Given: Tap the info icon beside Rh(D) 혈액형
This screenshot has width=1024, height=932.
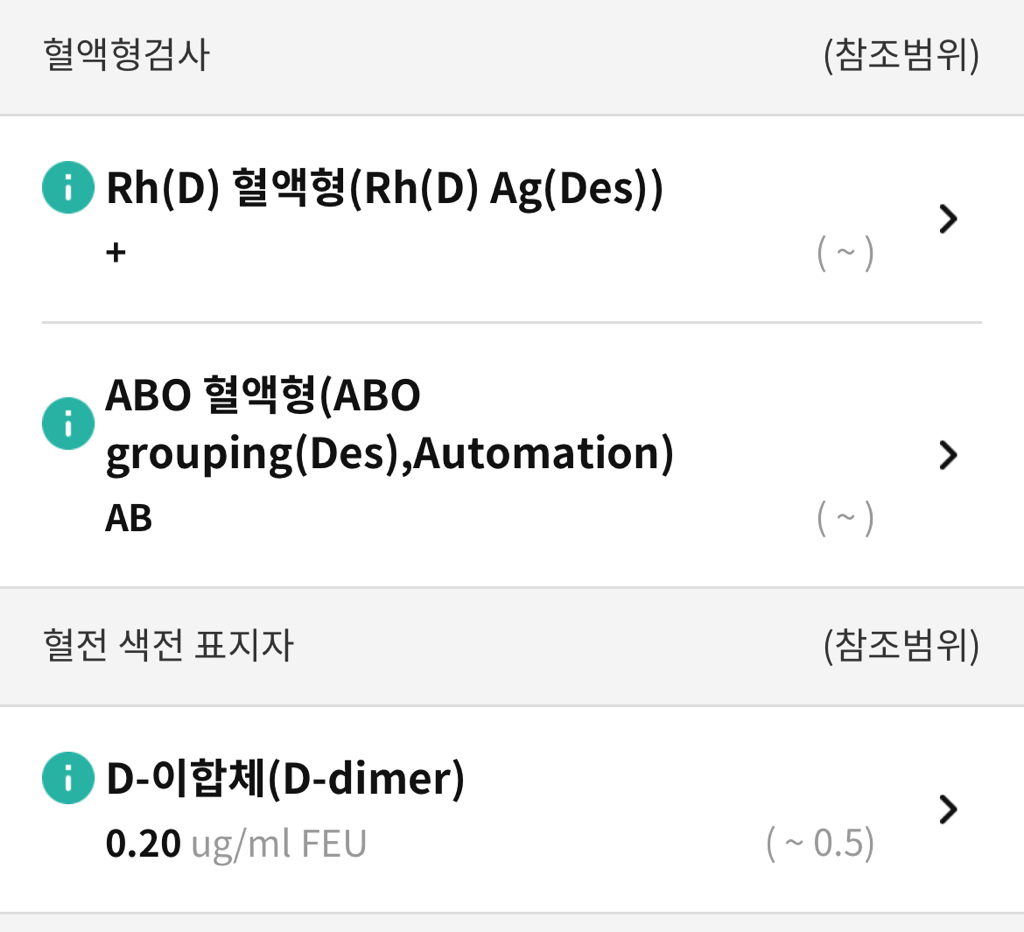Looking at the screenshot, I should [68, 189].
